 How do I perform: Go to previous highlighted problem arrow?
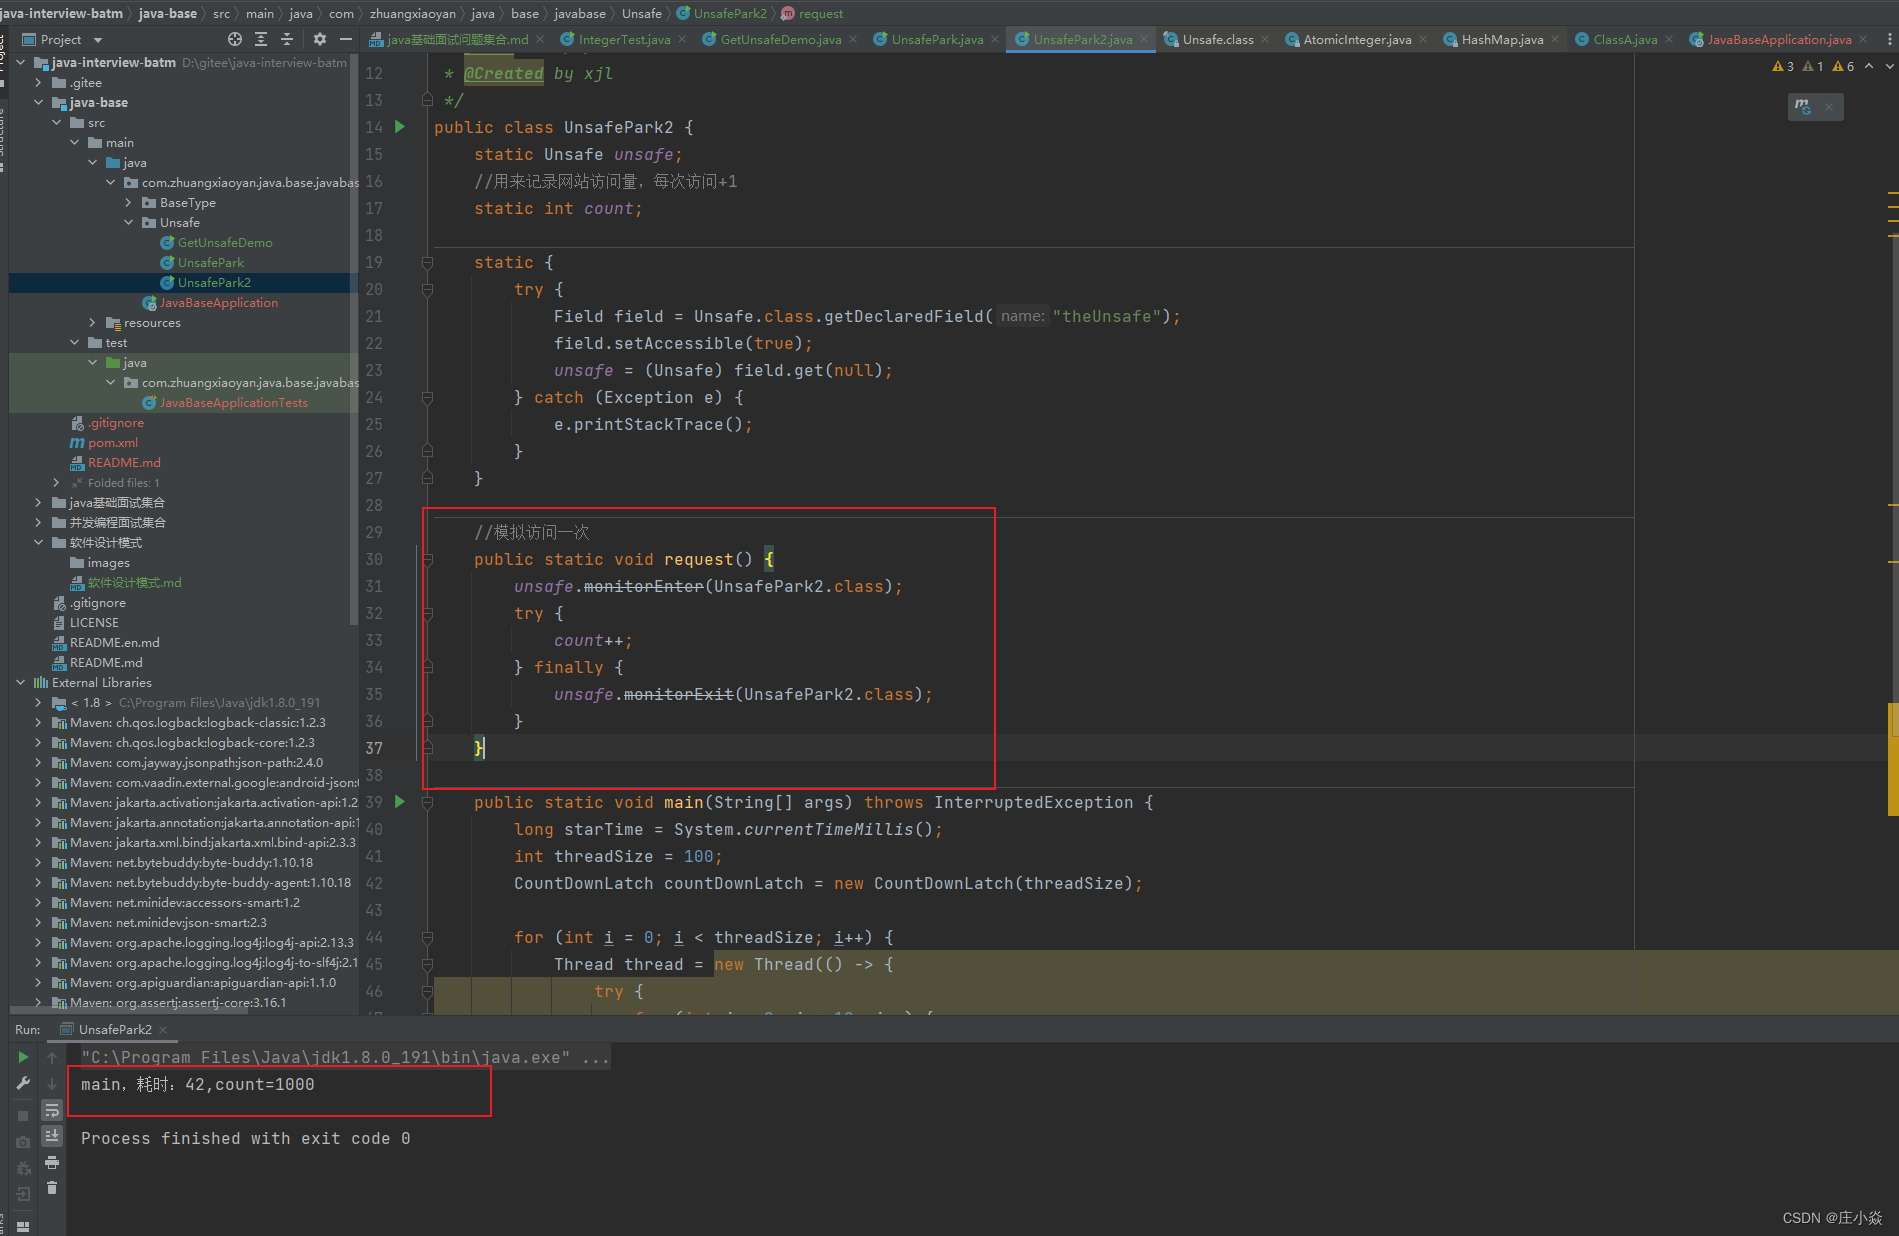click(x=1869, y=67)
